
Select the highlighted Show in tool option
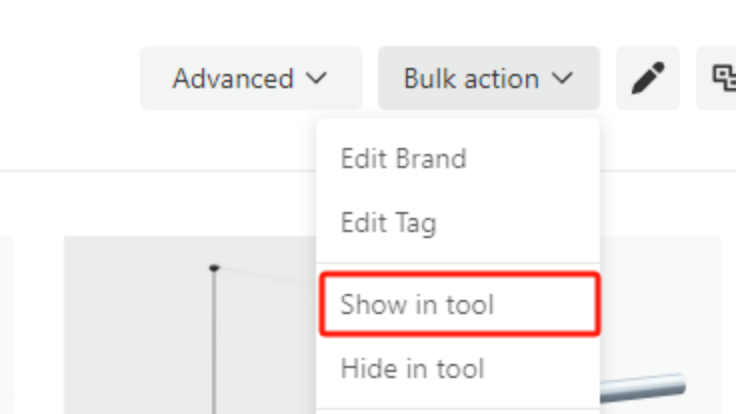(x=459, y=304)
